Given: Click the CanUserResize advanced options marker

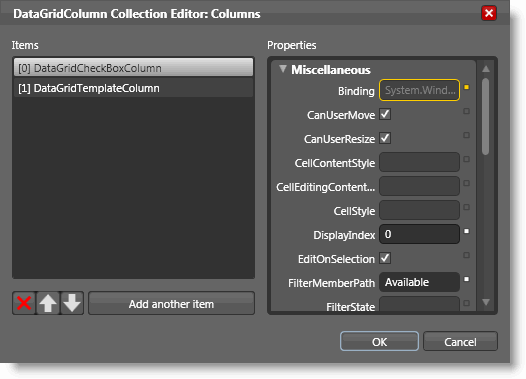Looking at the screenshot, I should coord(466,135).
